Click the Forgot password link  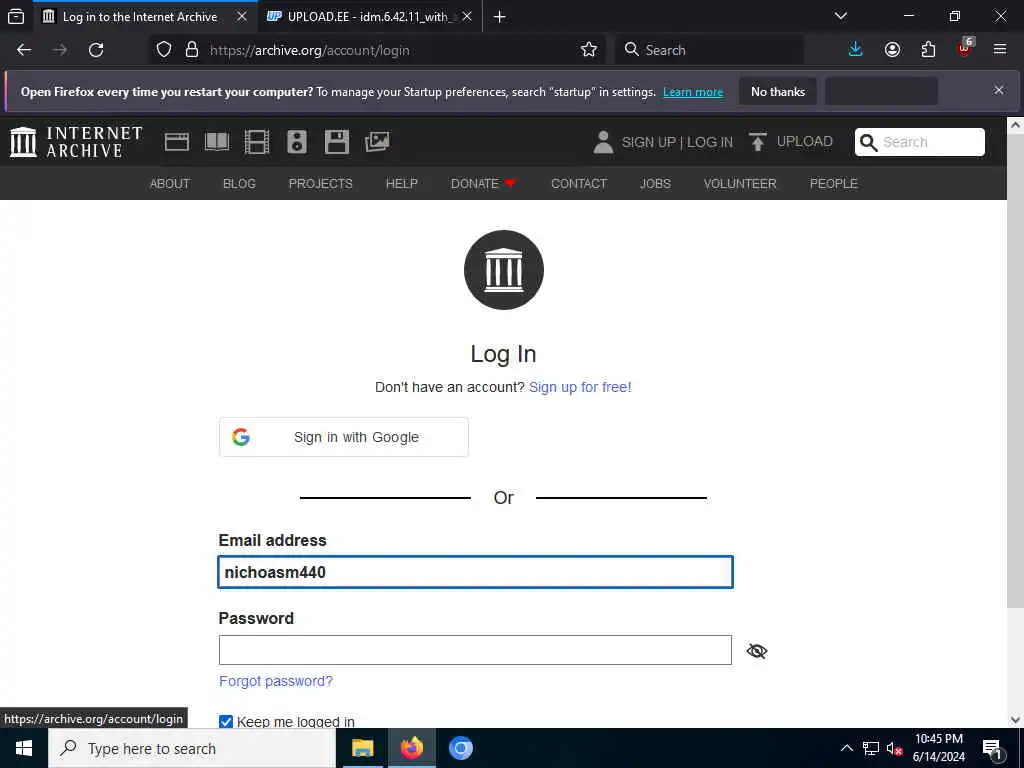(276, 681)
